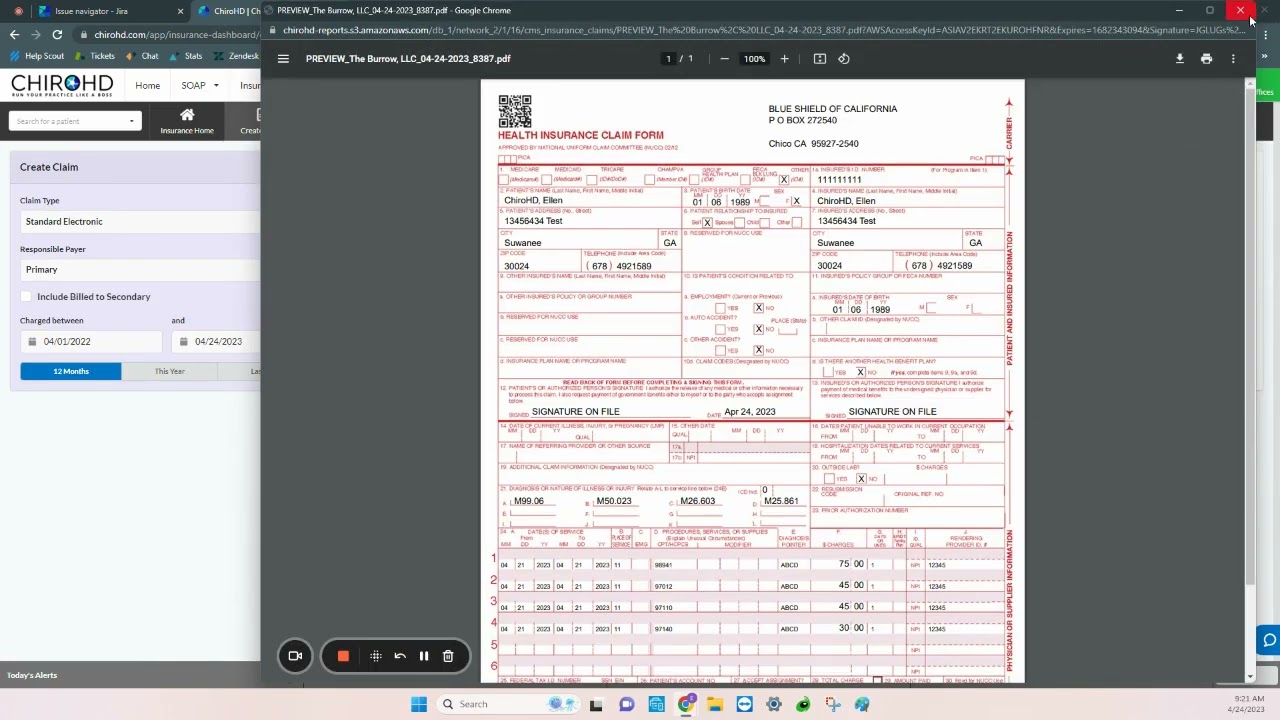Open the chat support bubble icon

[x=1268, y=640]
